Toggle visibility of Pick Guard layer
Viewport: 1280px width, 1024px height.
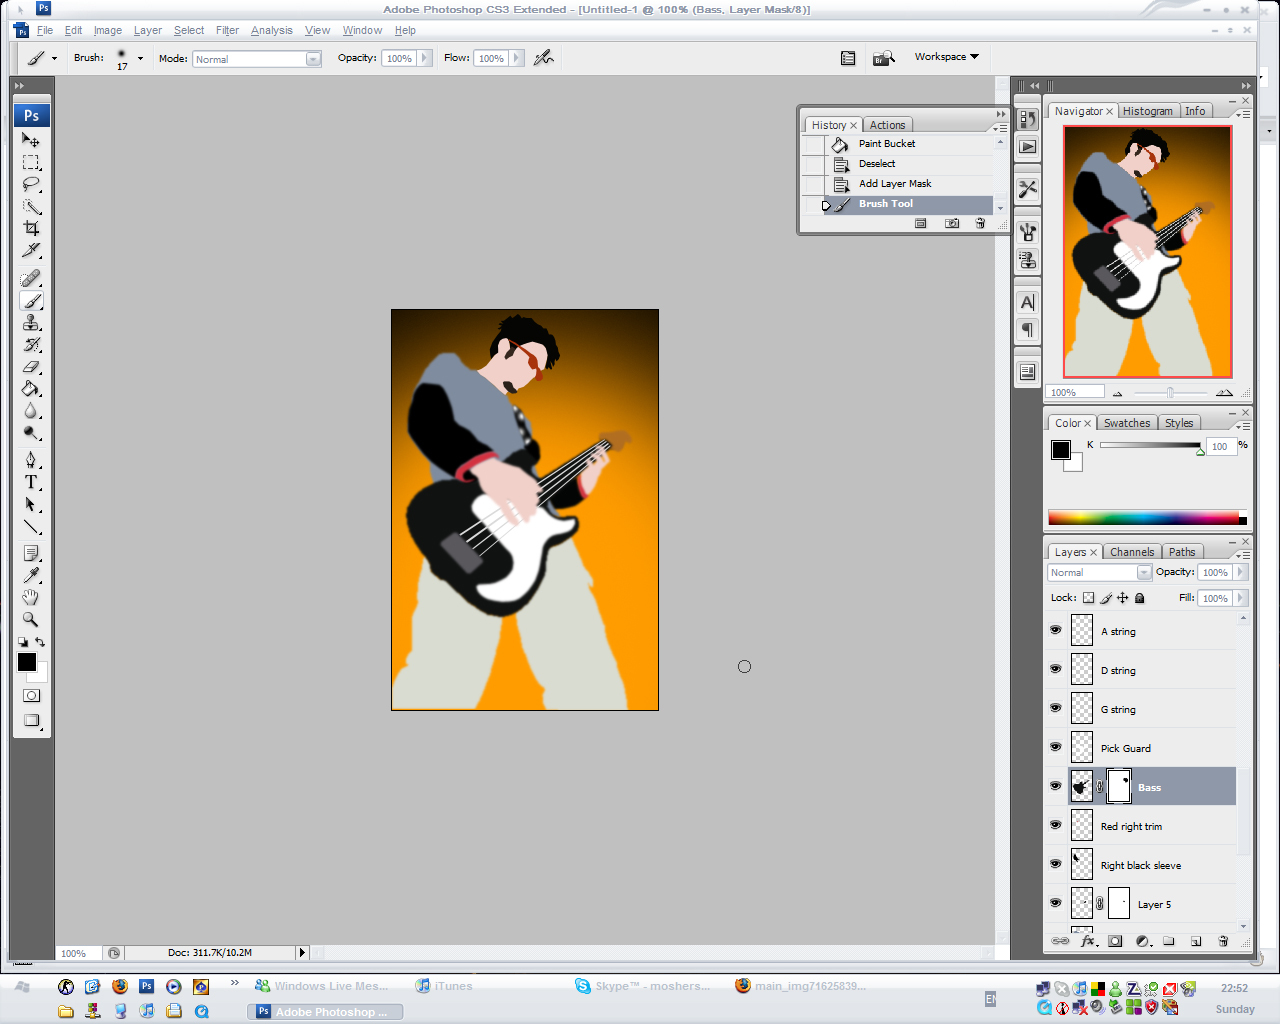[x=1055, y=747]
